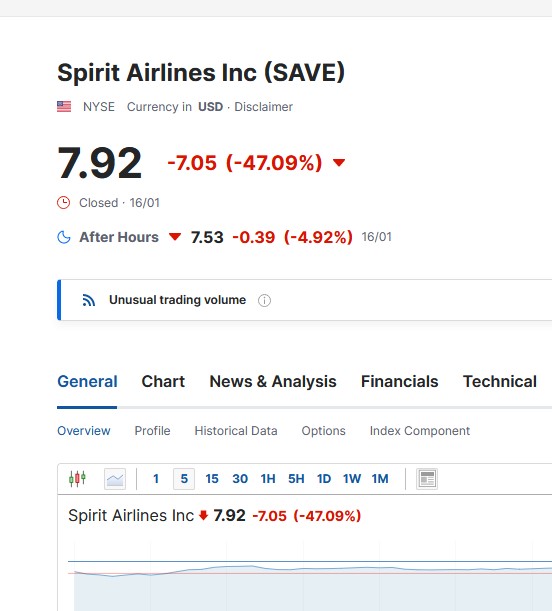
Task: Open the USD currency selector
Action: (x=210, y=107)
